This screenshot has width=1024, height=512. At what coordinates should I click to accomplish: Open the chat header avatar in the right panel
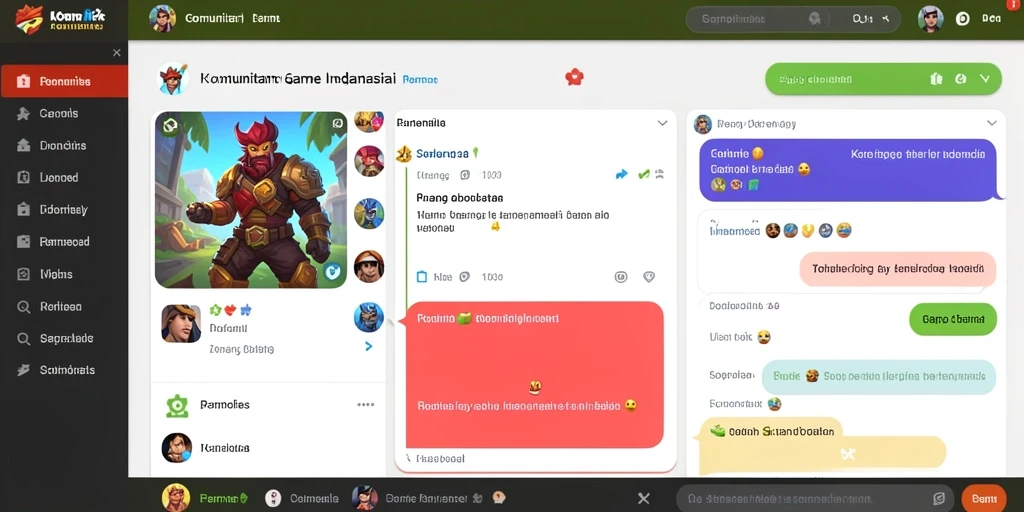tap(703, 123)
